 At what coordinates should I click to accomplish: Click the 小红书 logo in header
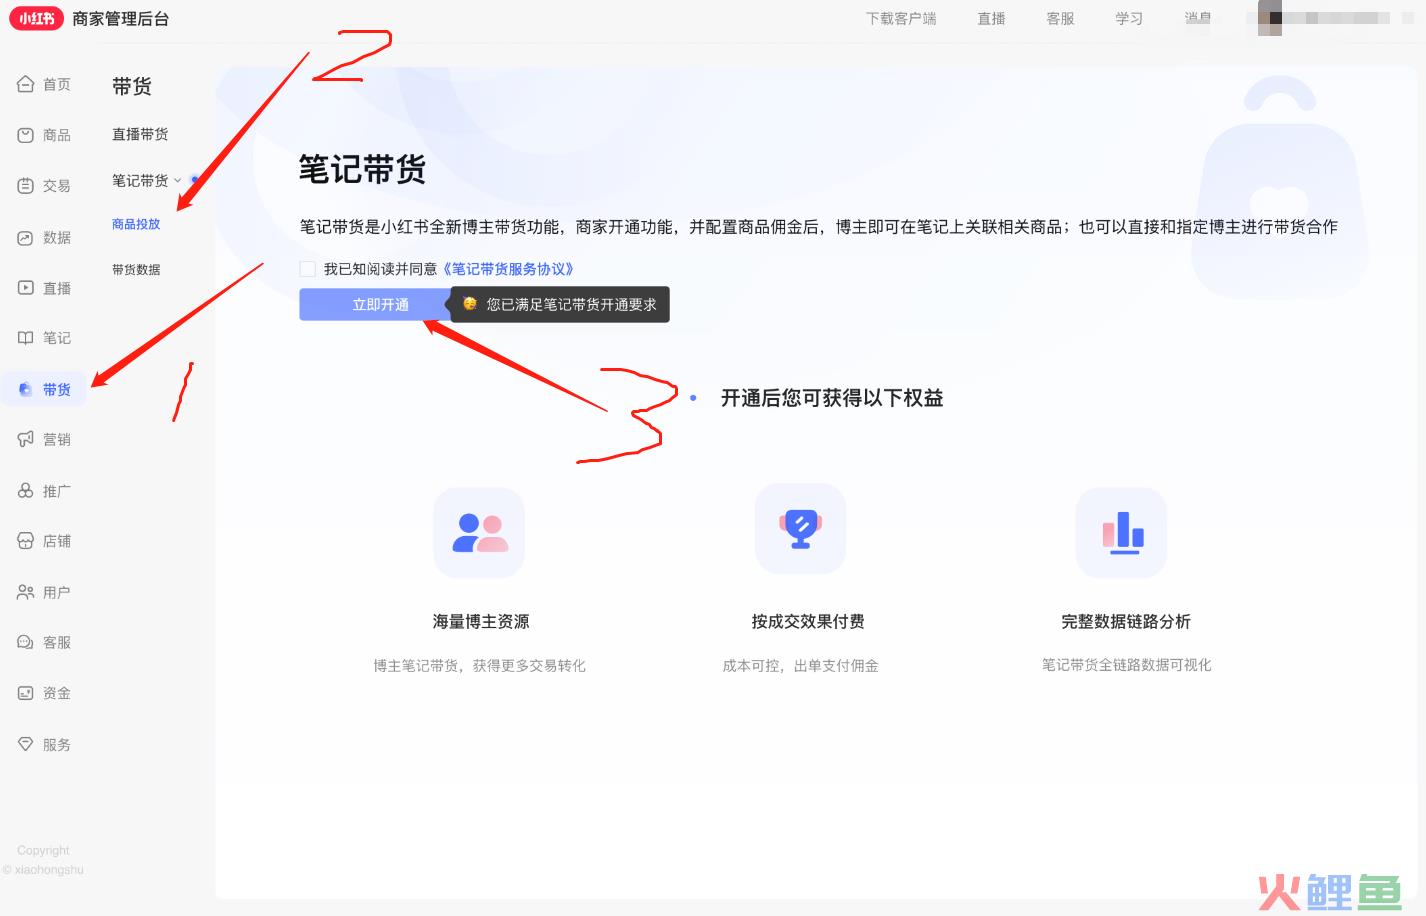coord(37,18)
